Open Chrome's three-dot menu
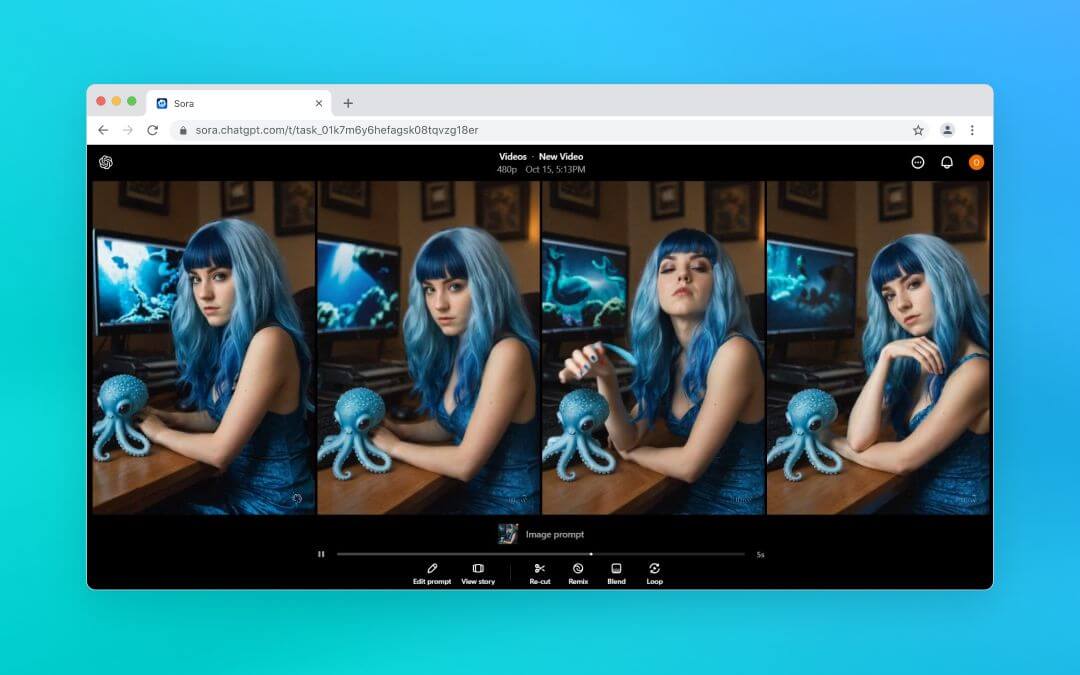1080x675 pixels. pos(972,130)
